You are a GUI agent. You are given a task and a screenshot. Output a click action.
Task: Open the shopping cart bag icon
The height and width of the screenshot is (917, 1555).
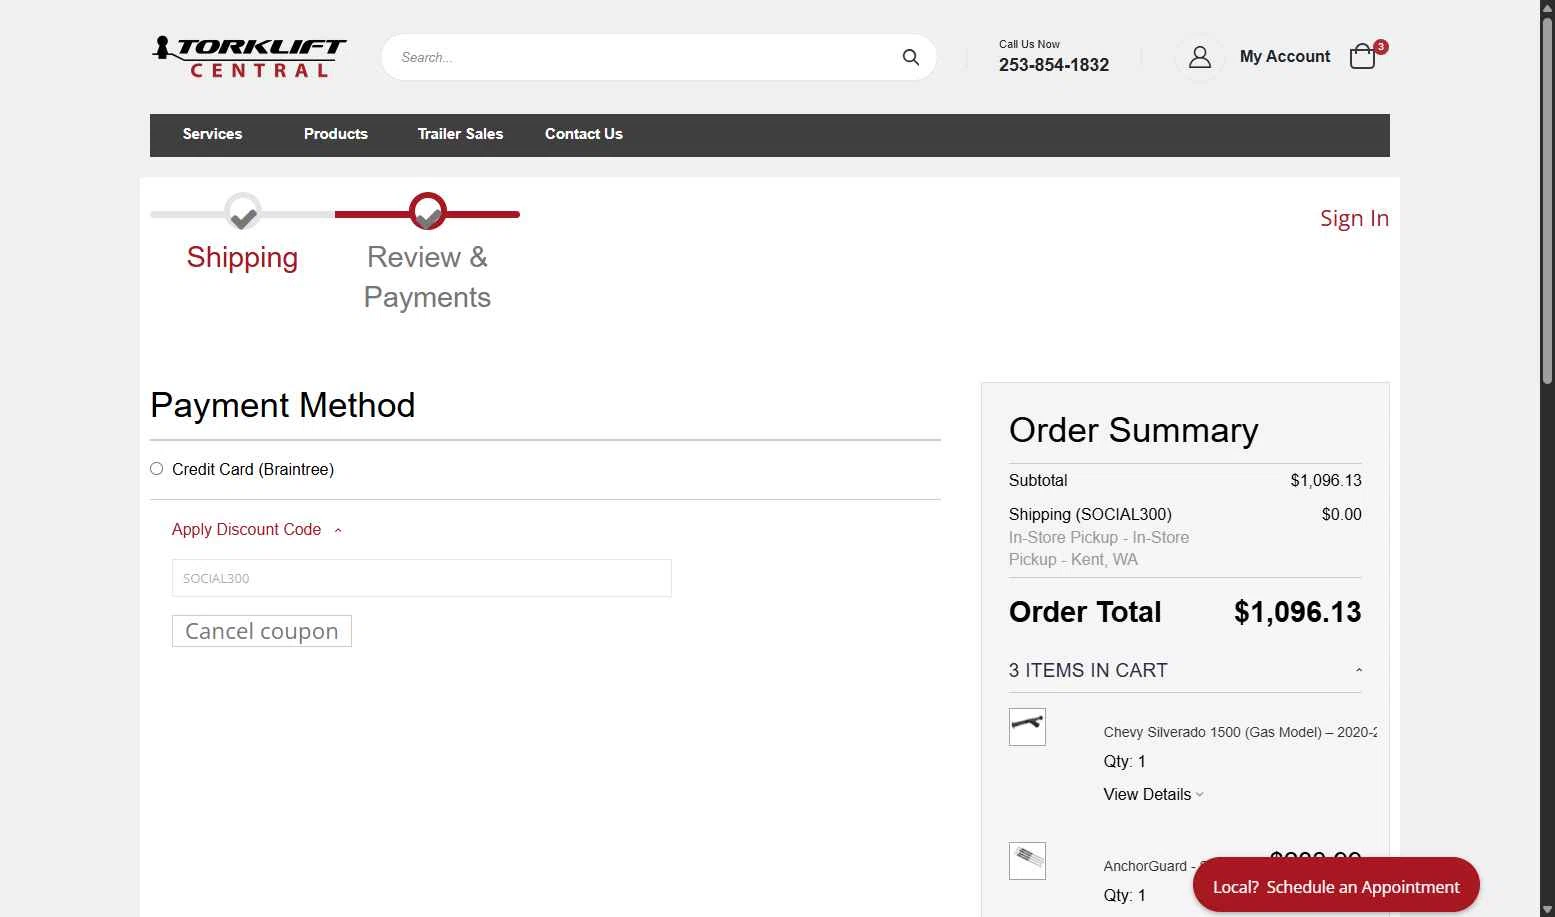(1362, 57)
